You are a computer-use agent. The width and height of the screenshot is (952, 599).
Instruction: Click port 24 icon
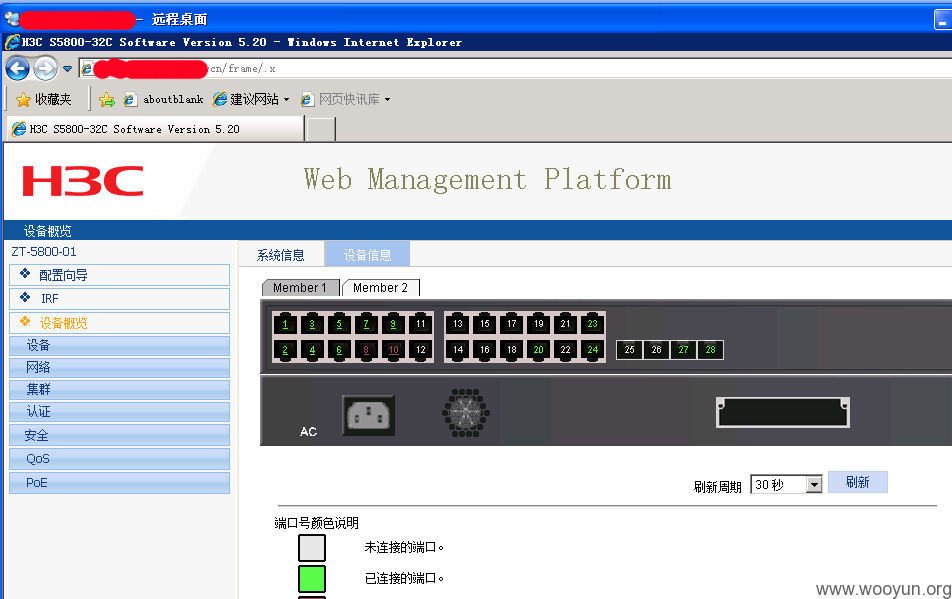(593, 350)
